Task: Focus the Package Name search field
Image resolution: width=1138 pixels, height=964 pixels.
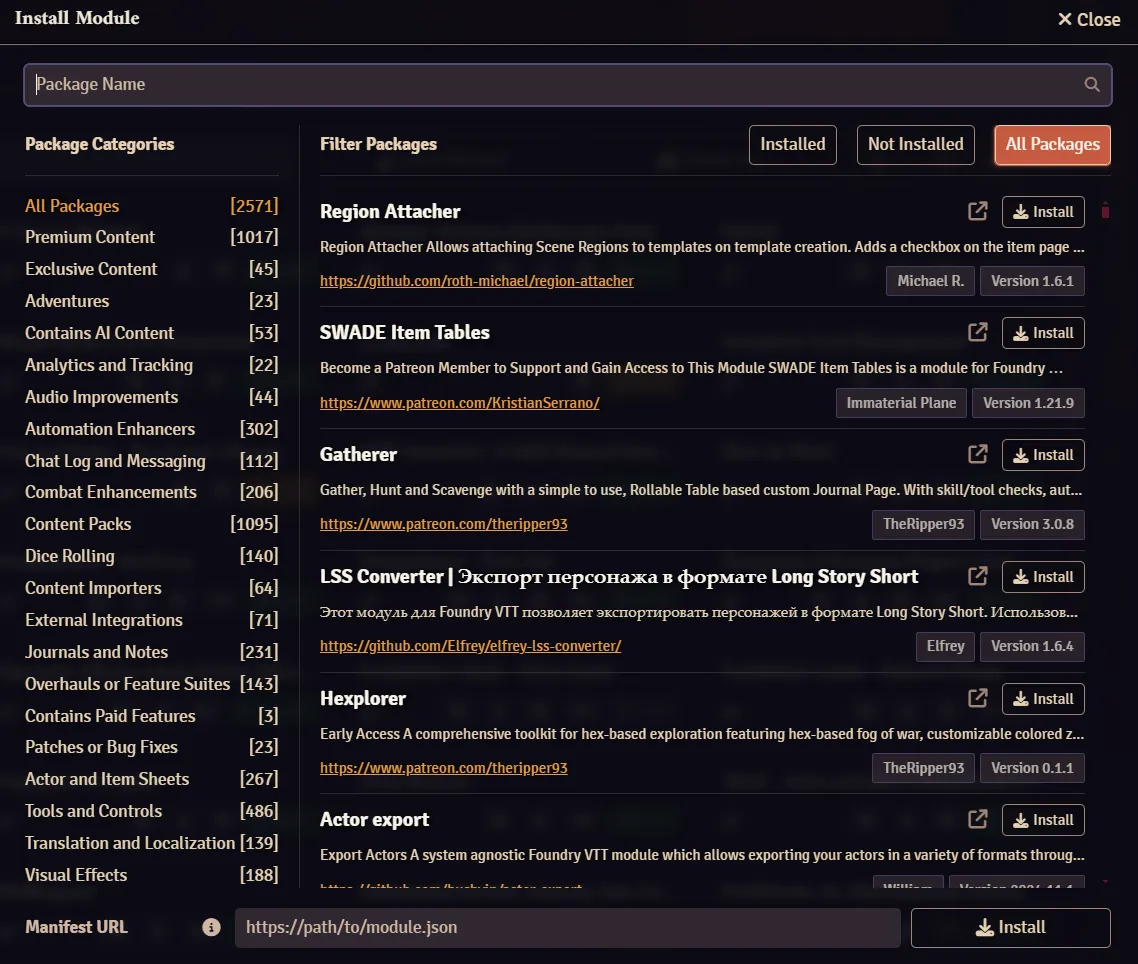Action: [568, 85]
